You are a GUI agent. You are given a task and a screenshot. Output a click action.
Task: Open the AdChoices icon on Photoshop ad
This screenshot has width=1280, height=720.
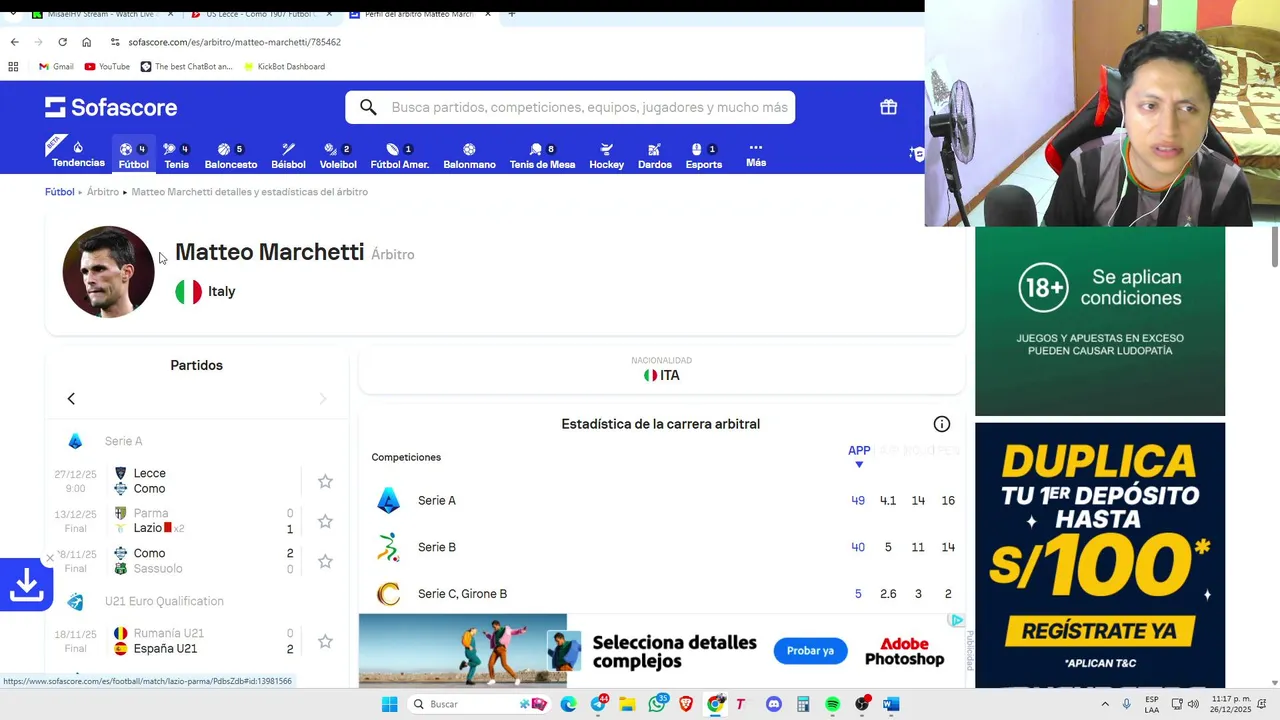coord(956,621)
